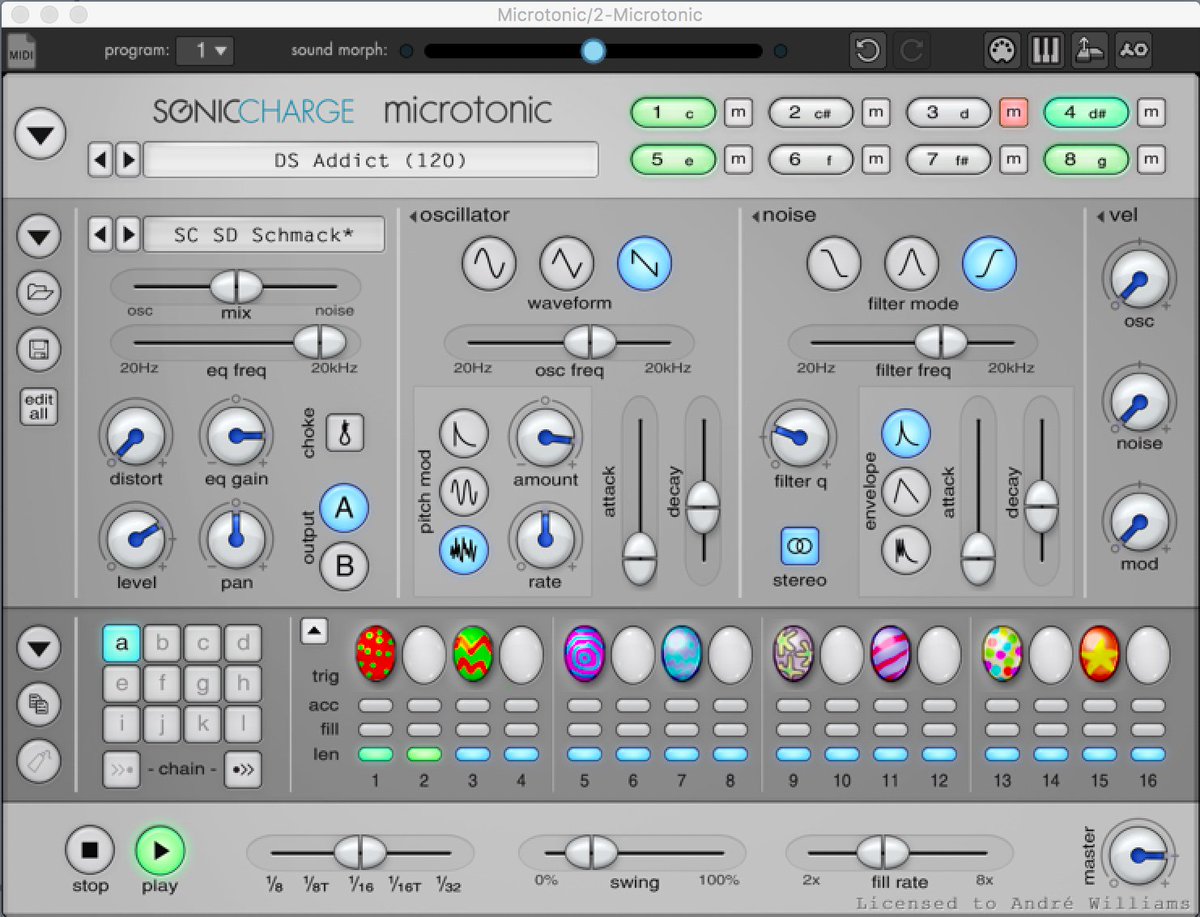Go to next preset after DS Addict
This screenshot has width=1200, height=917.
[127, 160]
